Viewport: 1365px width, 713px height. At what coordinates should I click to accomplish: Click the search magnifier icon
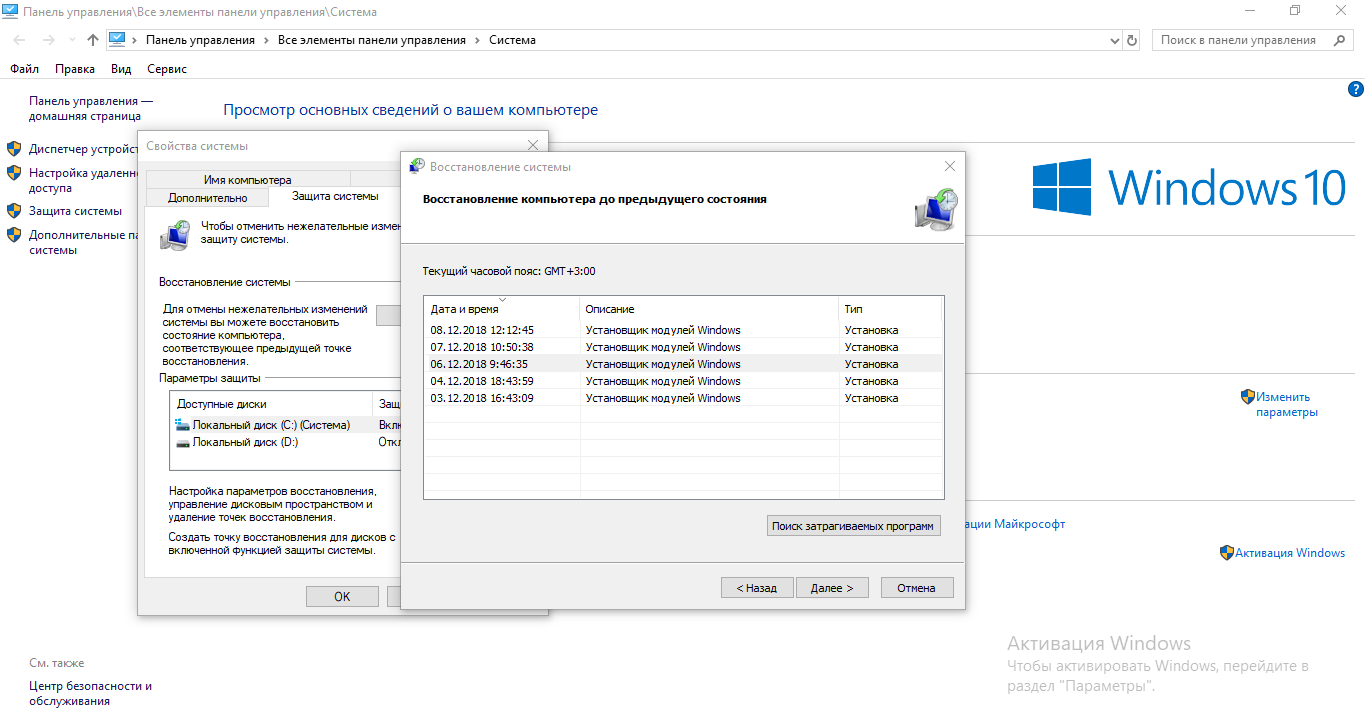tap(1338, 40)
